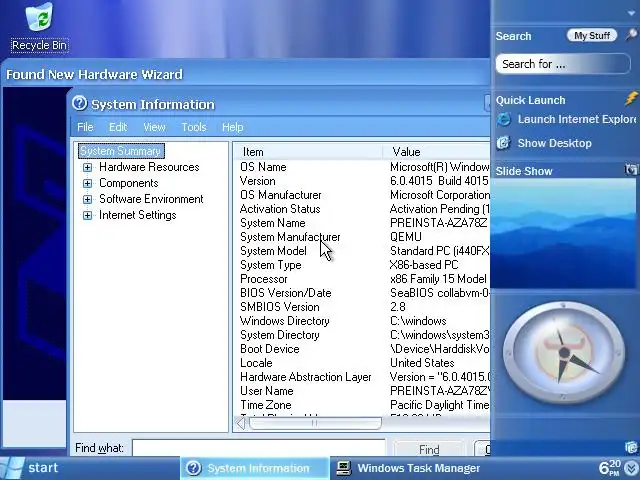Select Software Environment tree label
The width and height of the screenshot is (640, 480).
click(151, 199)
